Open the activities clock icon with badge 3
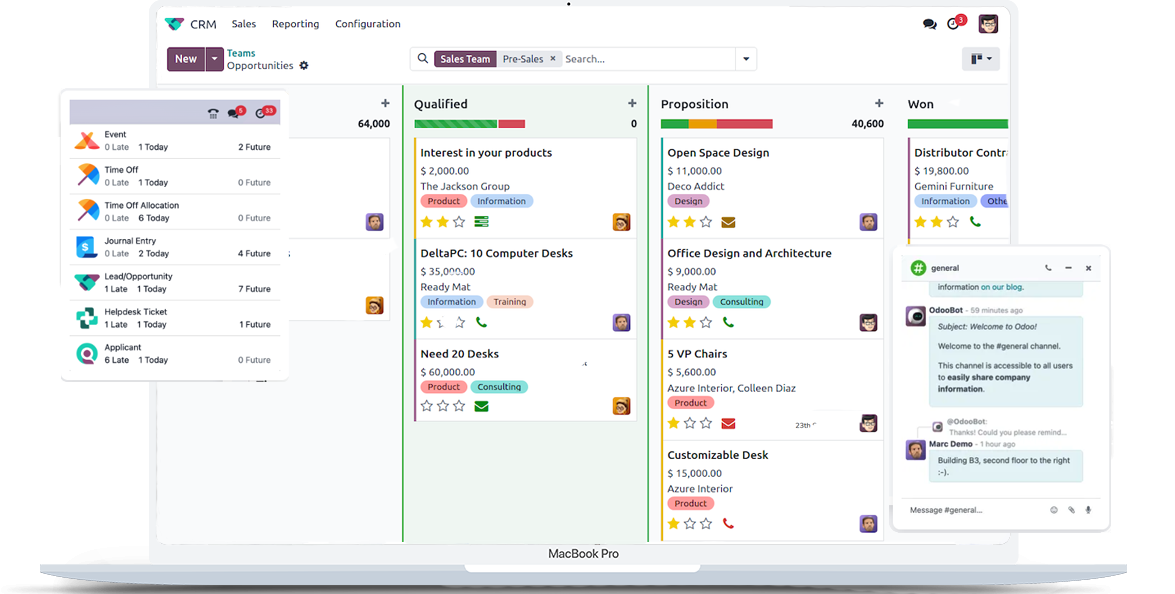Viewport: 1175px width, 594px height. click(x=953, y=24)
